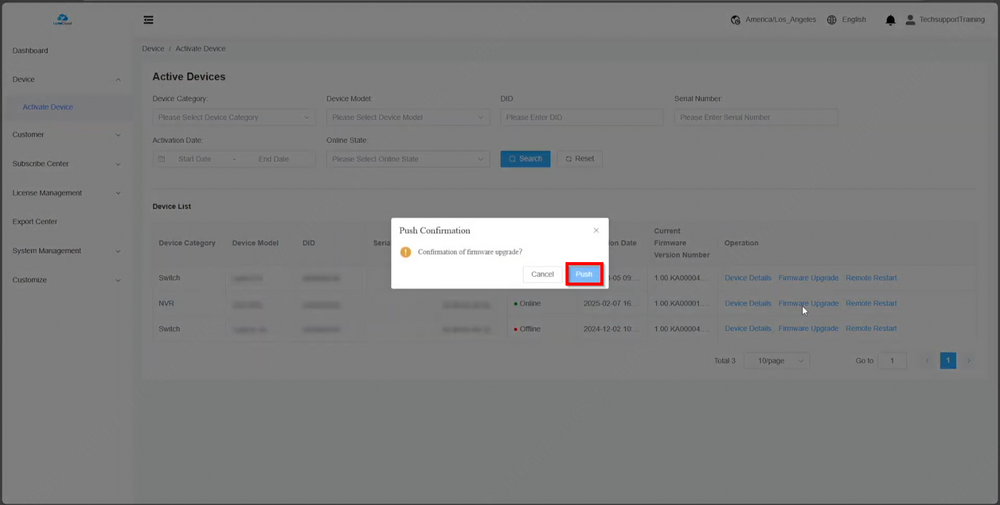Open the 10/page page size selector
This screenshot has width=1000, height=505.
[x=777, y=361]
